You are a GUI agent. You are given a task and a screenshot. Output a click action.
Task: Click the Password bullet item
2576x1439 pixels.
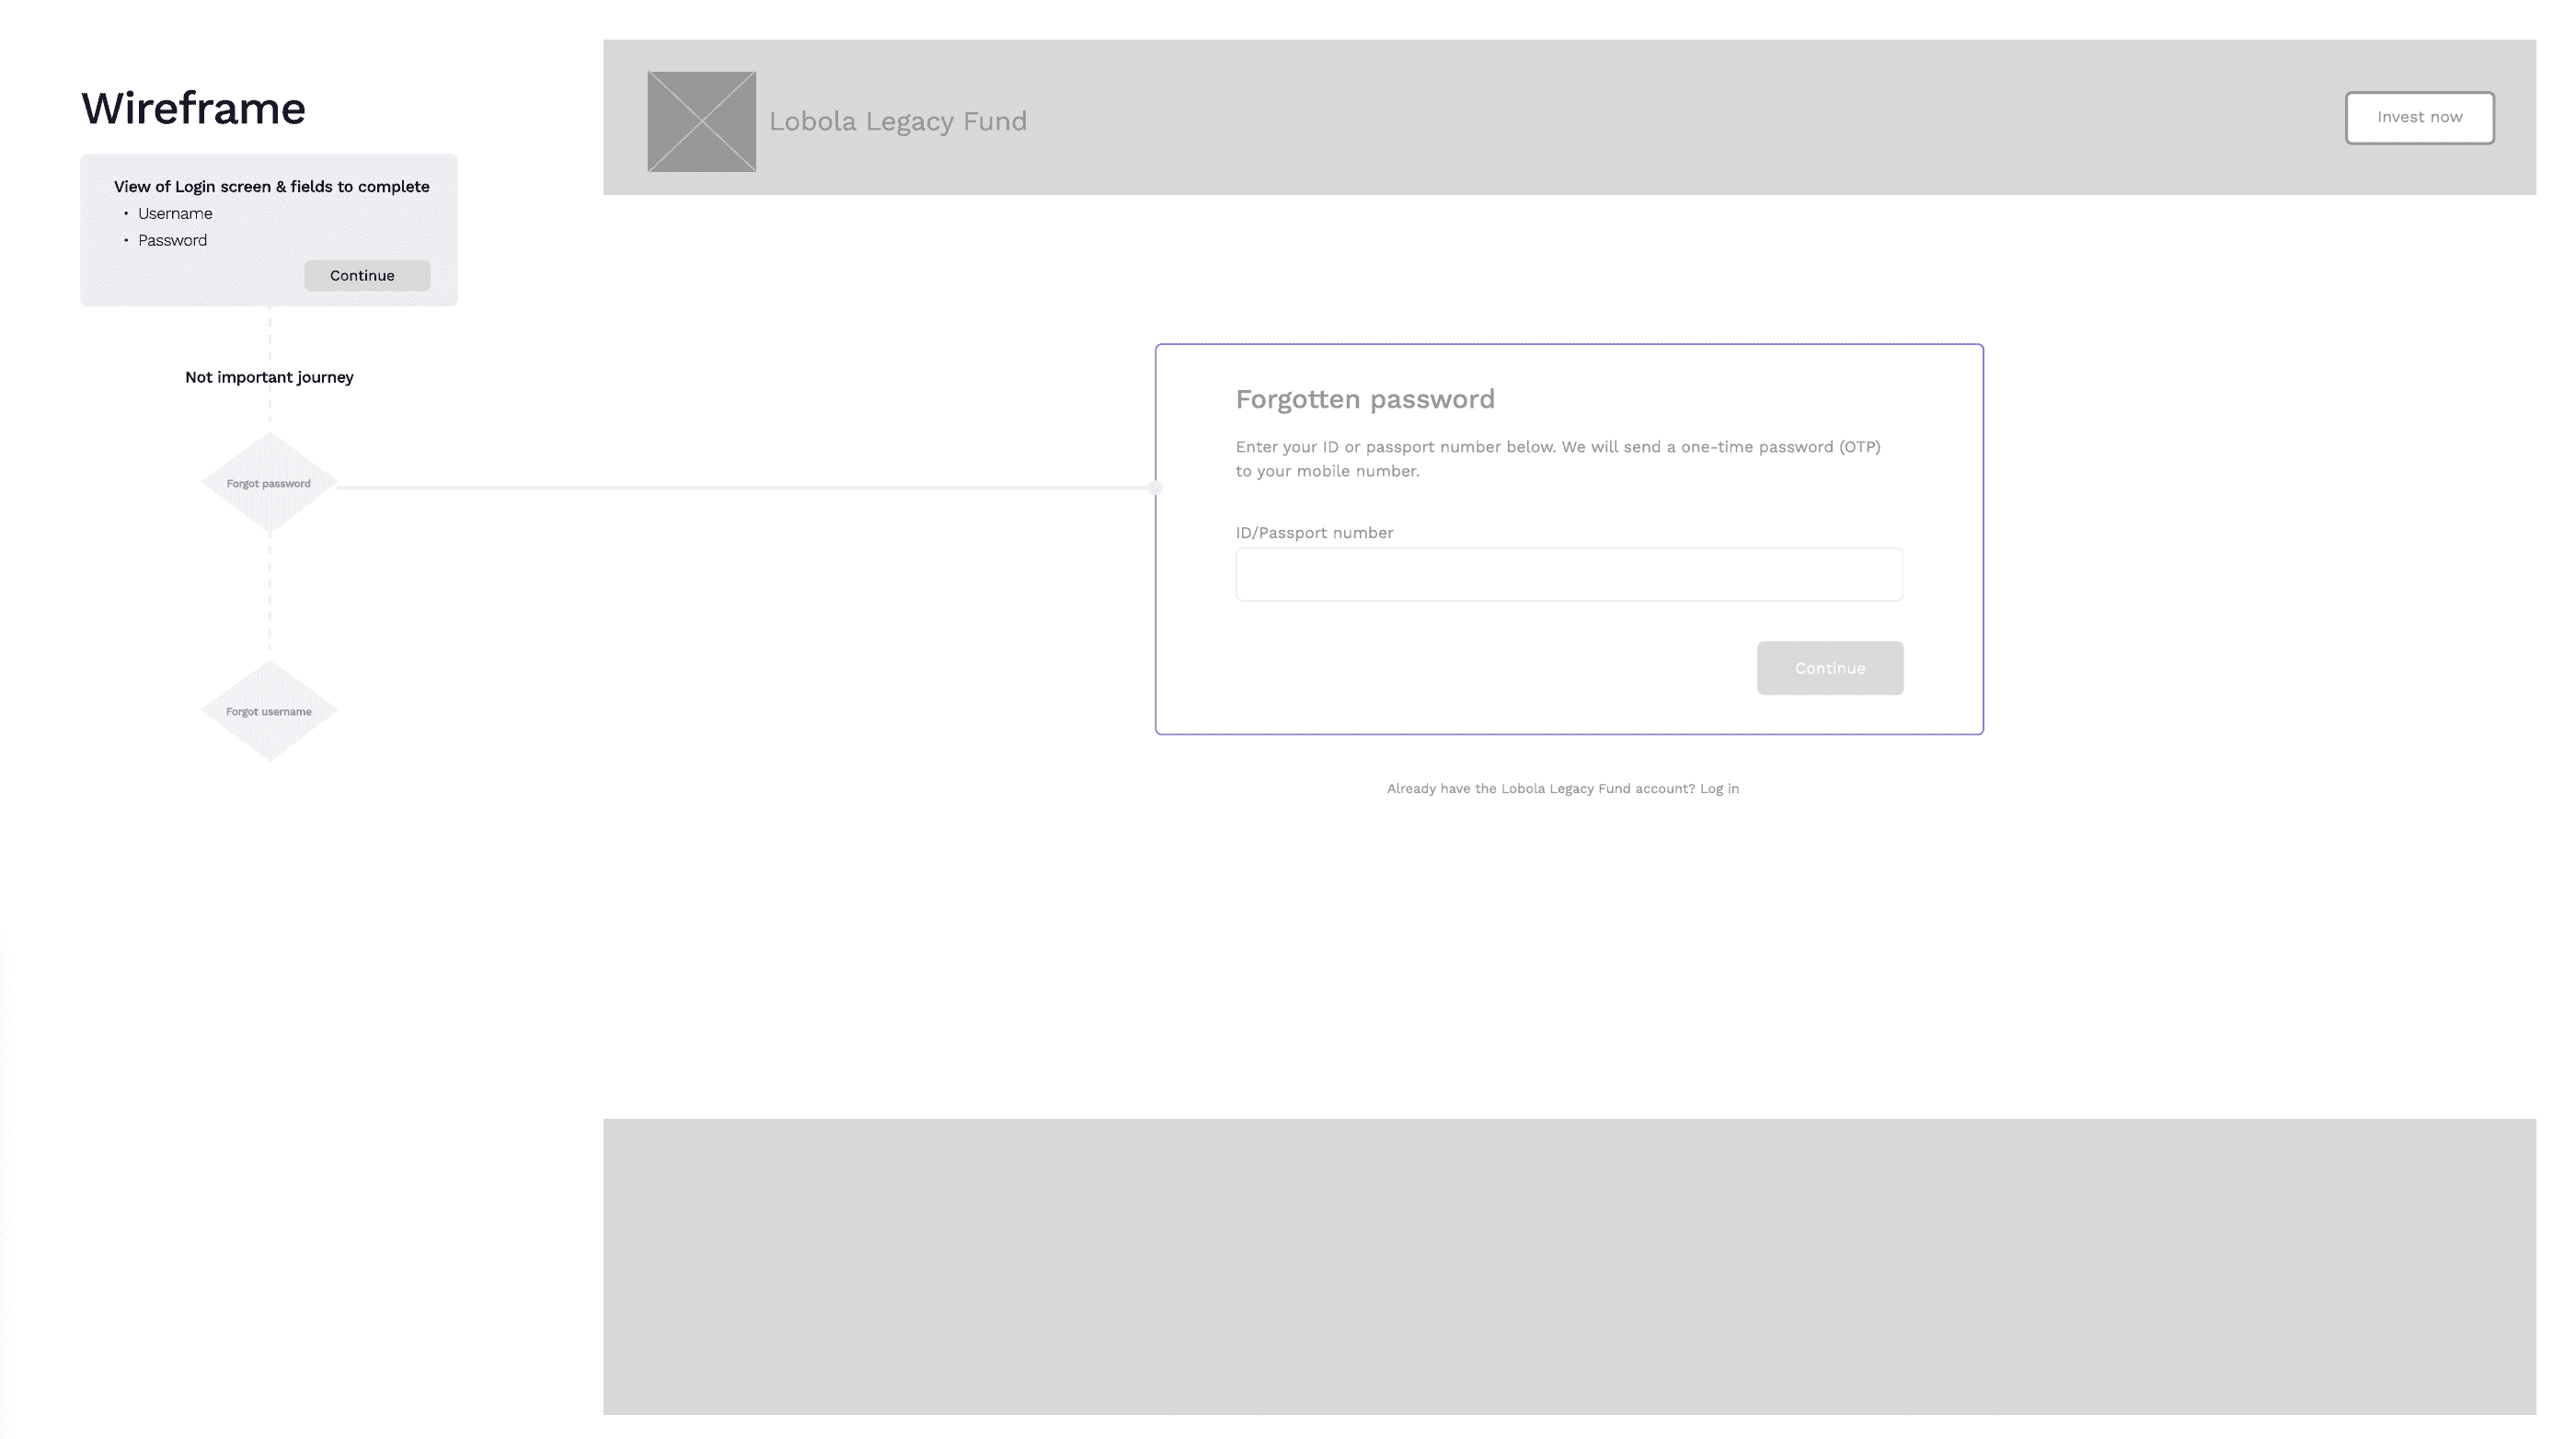(x=172, y=240)
